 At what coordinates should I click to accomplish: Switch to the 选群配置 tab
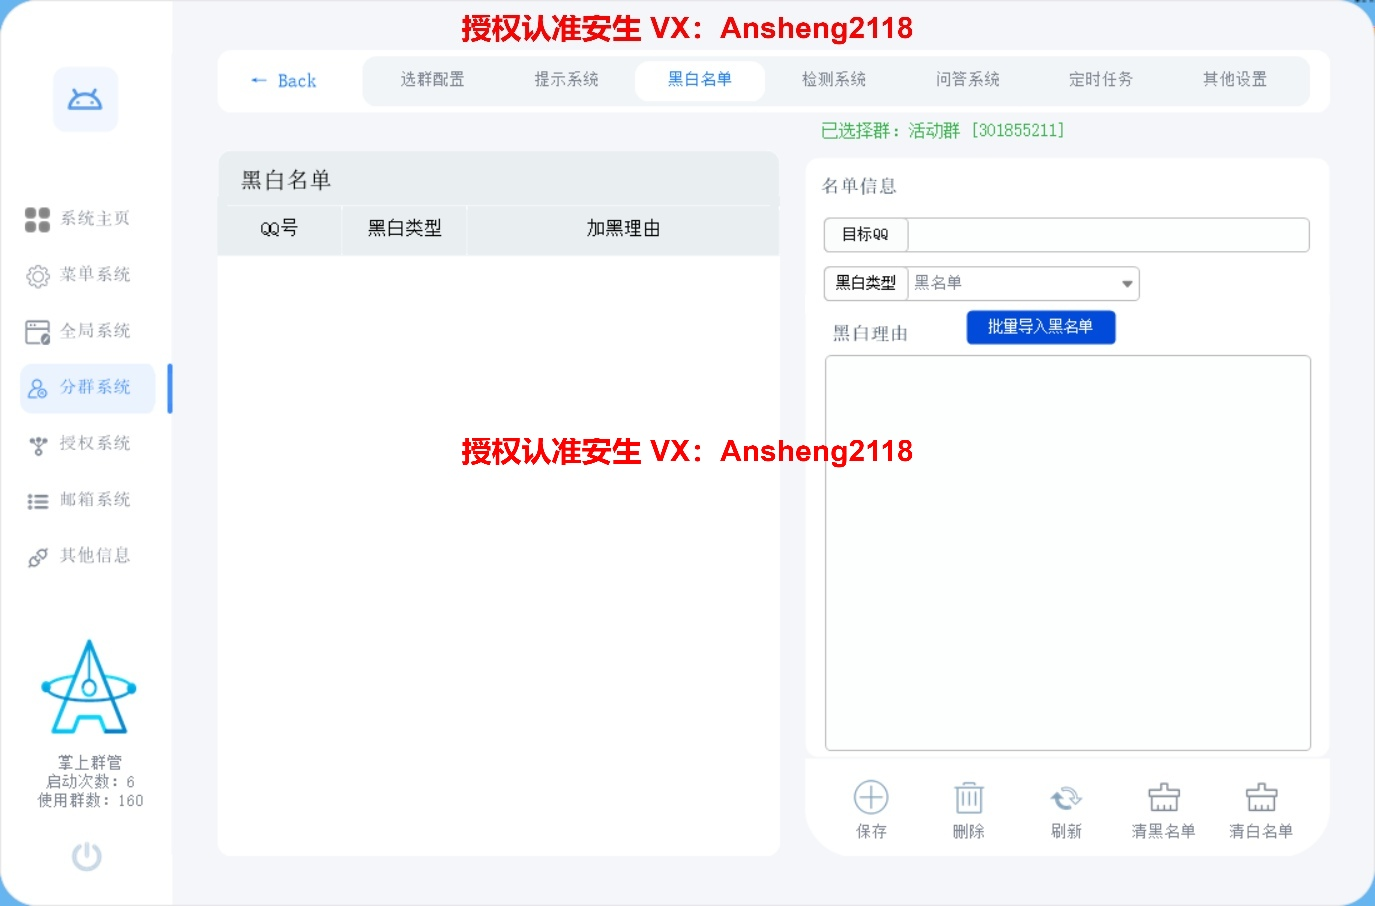point(432,80)
